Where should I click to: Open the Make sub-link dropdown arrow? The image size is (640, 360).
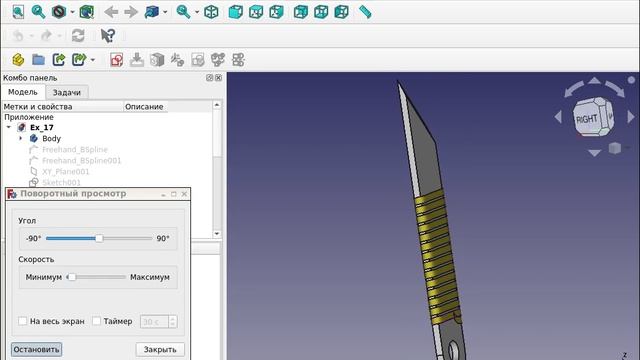(93, 60)
